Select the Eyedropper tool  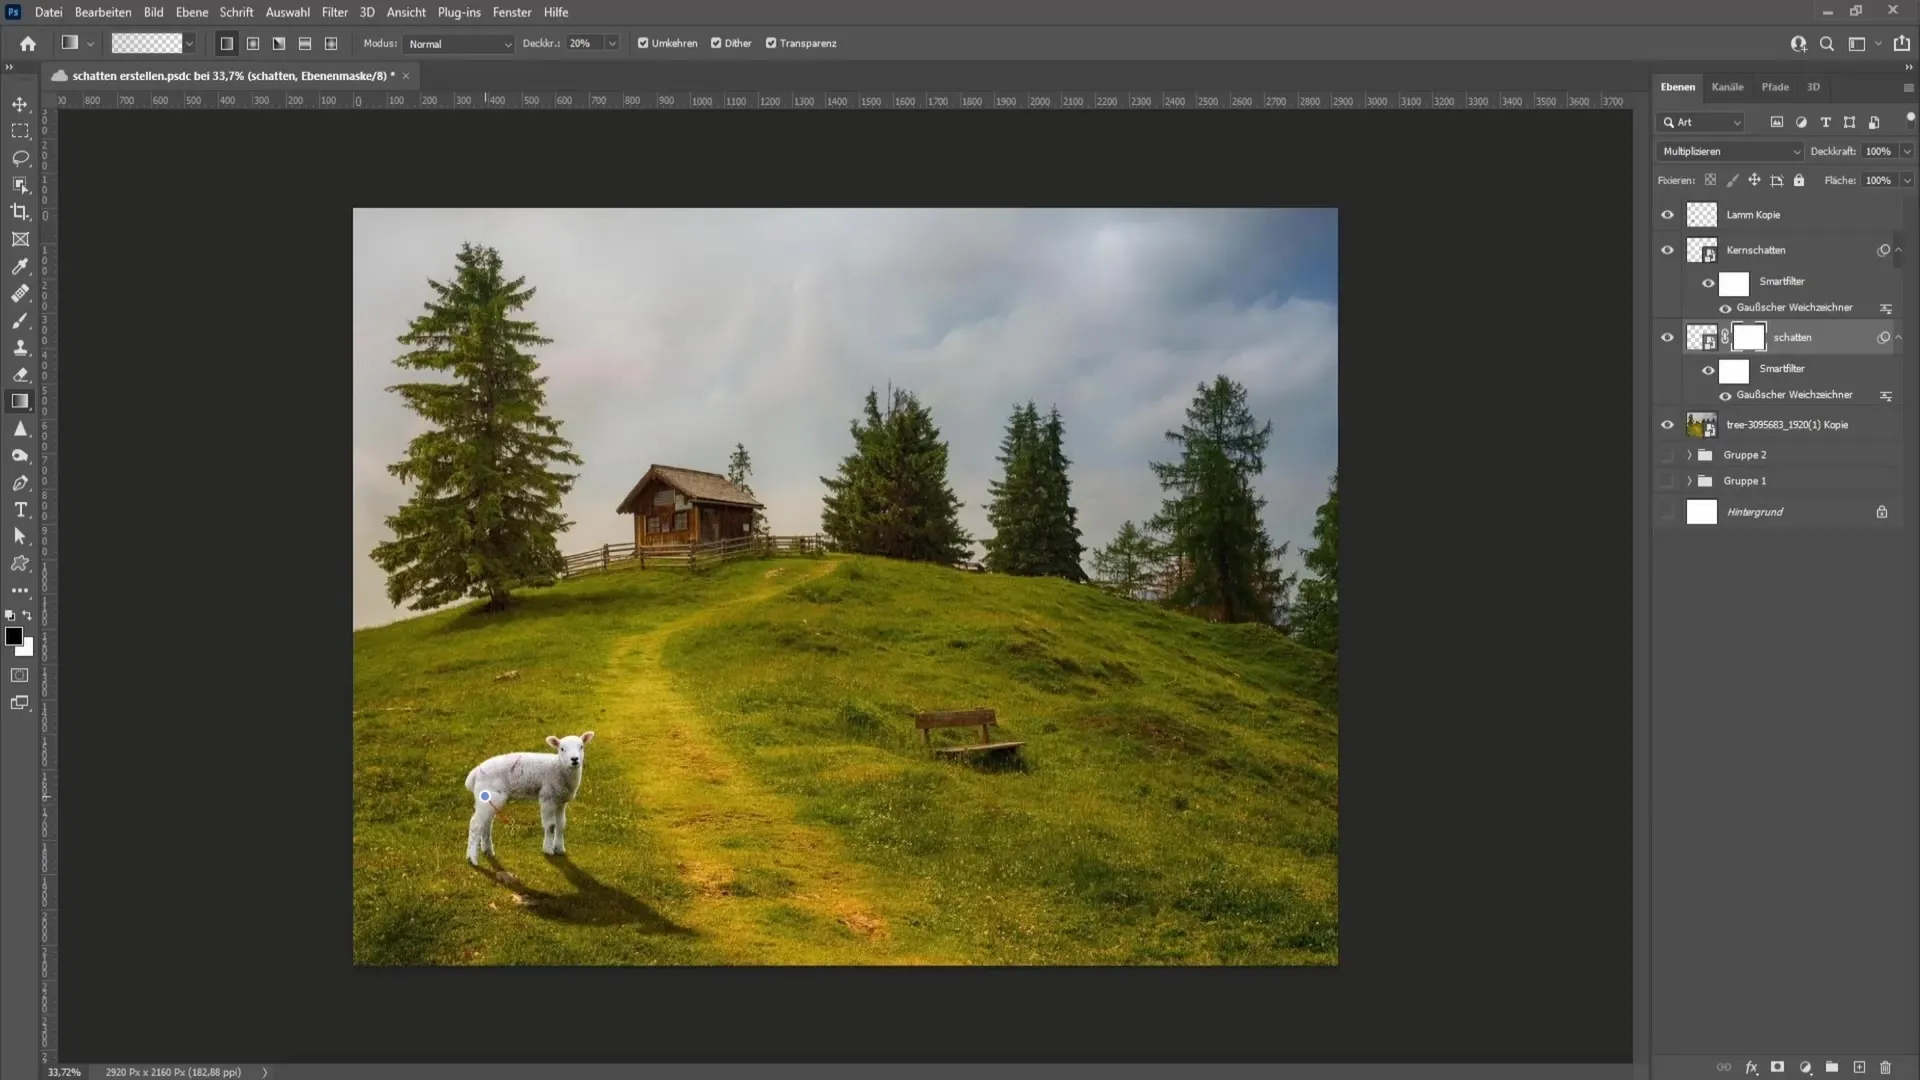pos(20,265)
